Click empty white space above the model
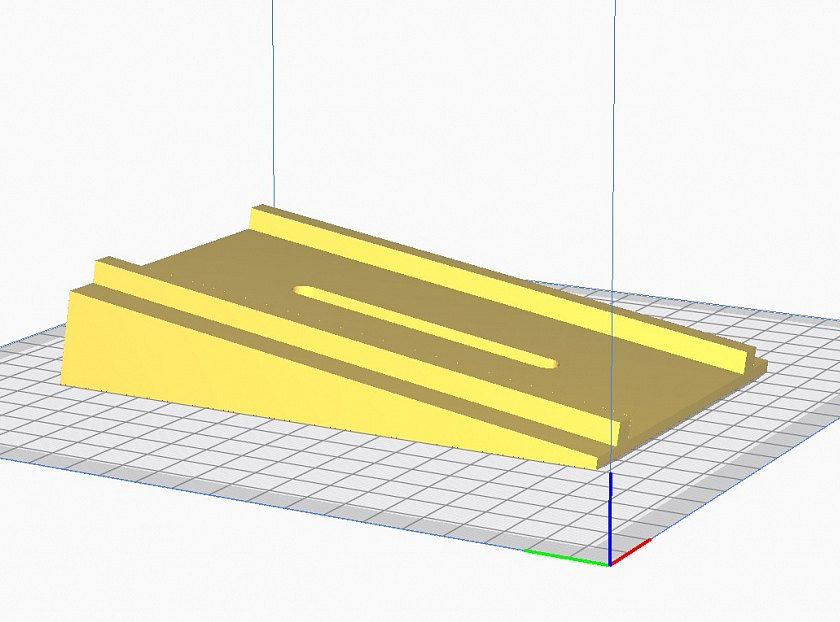 pyautogui.click(x=429, y=107)
